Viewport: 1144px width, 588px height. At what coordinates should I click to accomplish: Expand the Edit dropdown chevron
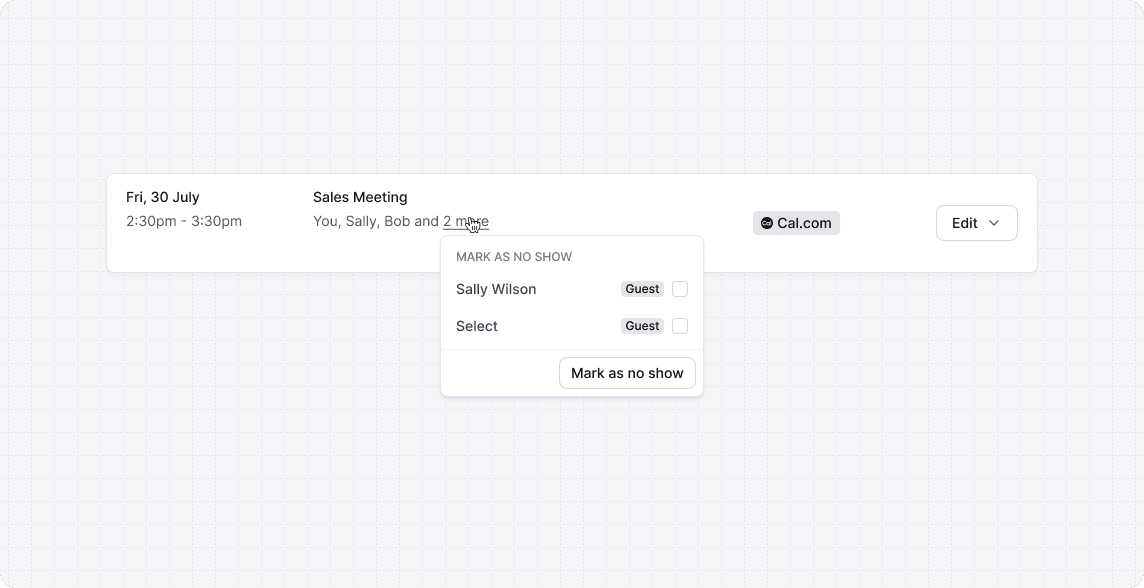(994, 223)
